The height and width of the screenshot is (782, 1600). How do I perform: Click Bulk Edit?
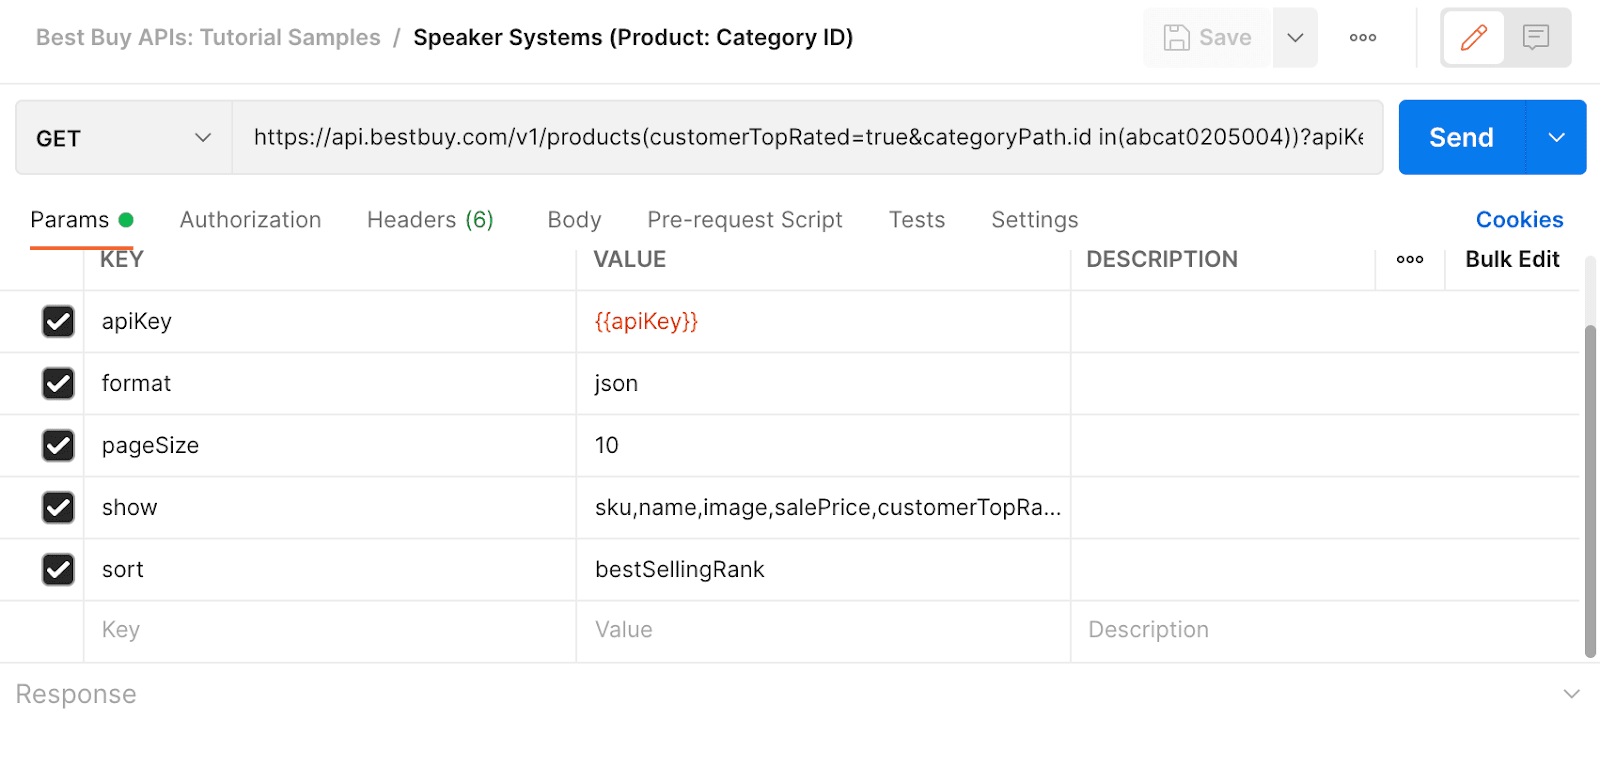tap(1512, 260)
